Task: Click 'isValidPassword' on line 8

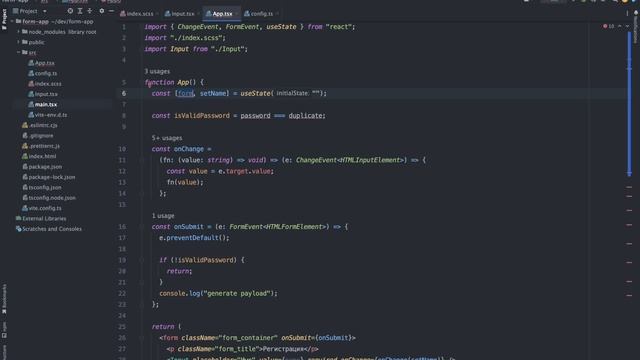Action: click(x=202, y=116)
